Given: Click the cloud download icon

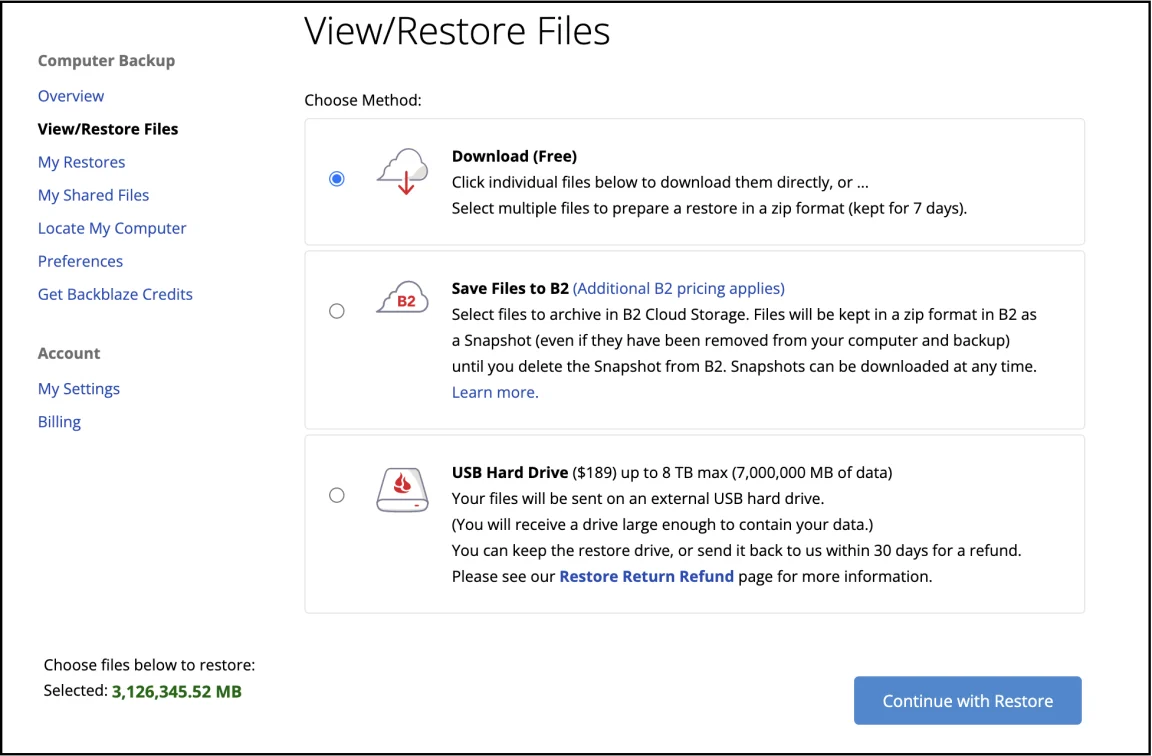Looking at the screenshot, I should (403, 171).
